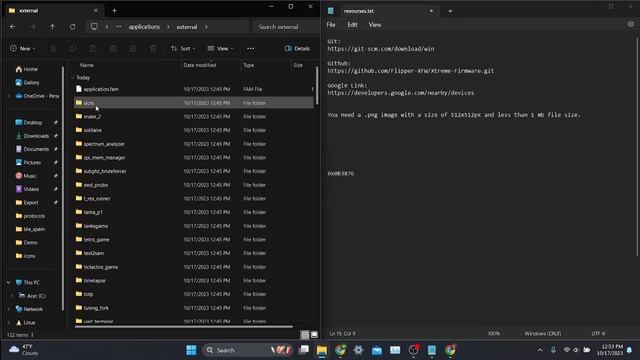640x360 pixels.
Task: Open the View dropdown in Explorer
Action: (x=220, y=49)
